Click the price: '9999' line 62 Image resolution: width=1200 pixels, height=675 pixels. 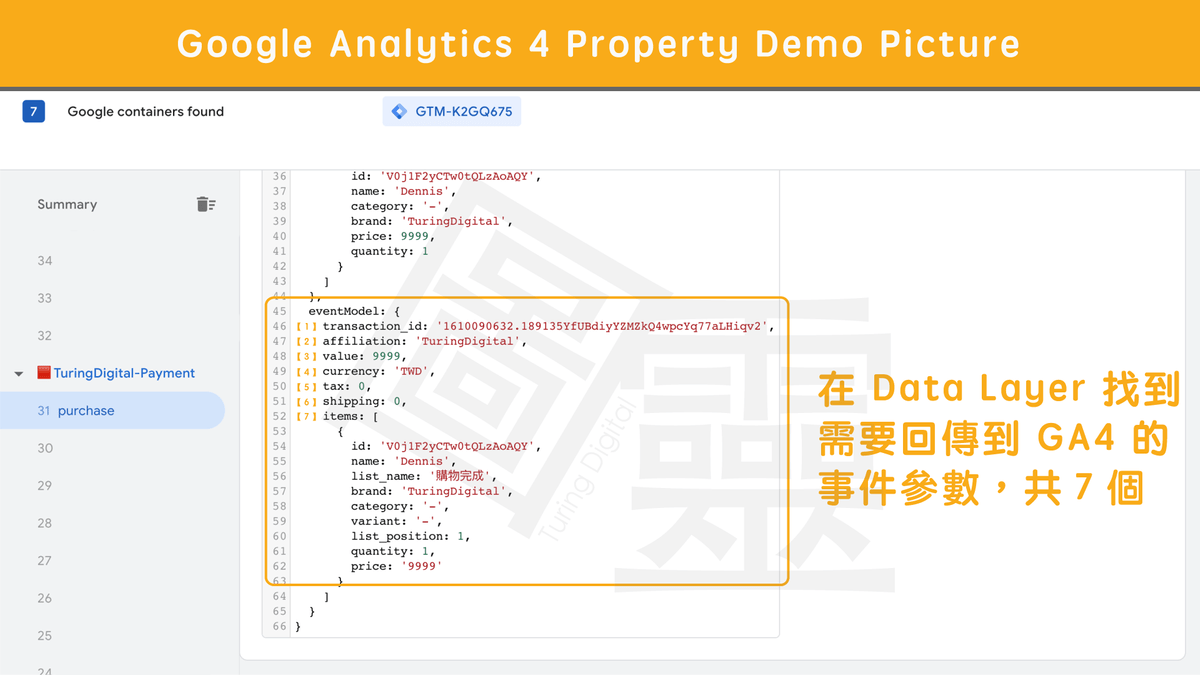coord(397,566)
